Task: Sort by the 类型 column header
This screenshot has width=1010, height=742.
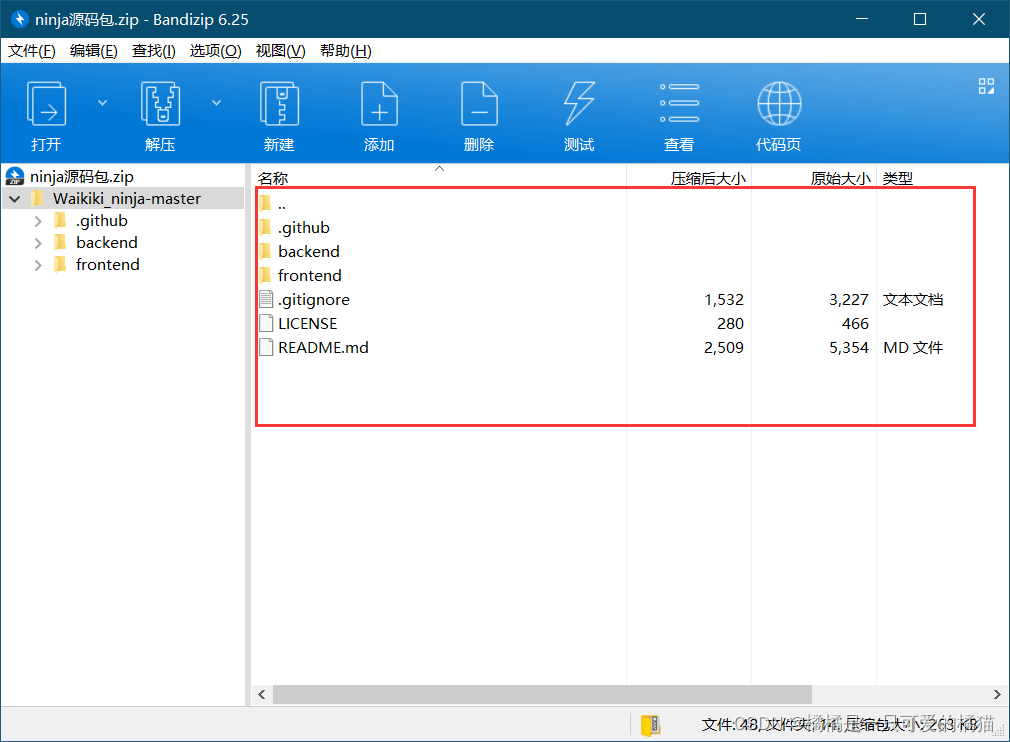Action: tap(898, 178)
